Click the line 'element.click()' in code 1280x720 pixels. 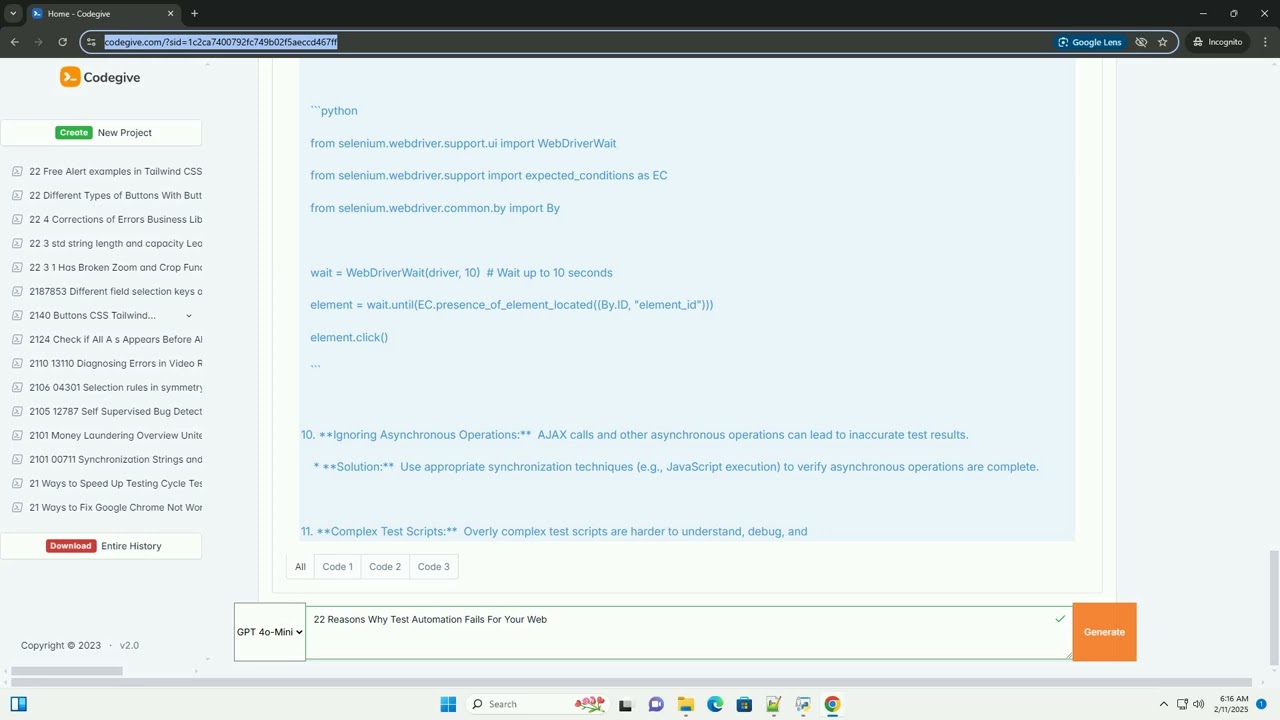(x=349, y=337)
